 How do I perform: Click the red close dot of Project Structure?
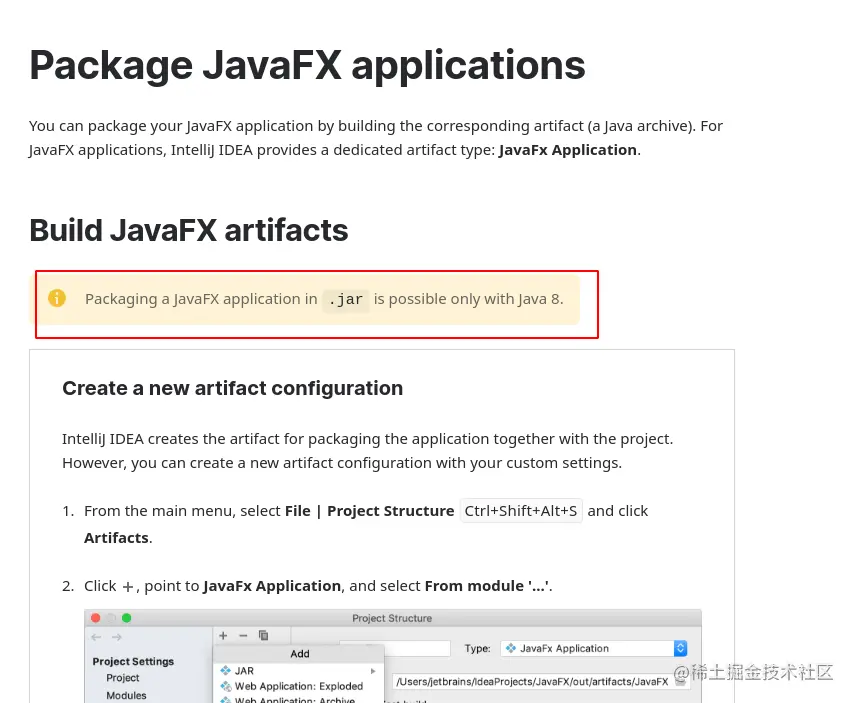point(96,618)
